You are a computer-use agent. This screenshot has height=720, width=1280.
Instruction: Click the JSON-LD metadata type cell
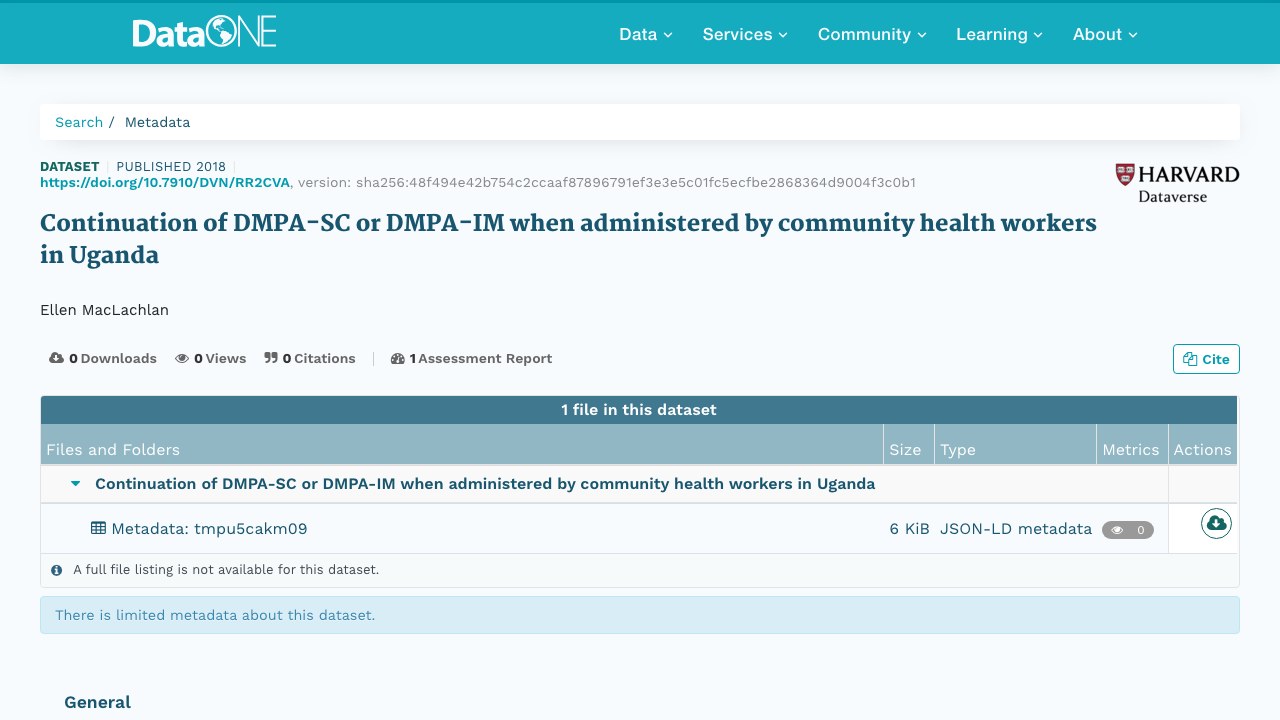[x=1016, y=528]
